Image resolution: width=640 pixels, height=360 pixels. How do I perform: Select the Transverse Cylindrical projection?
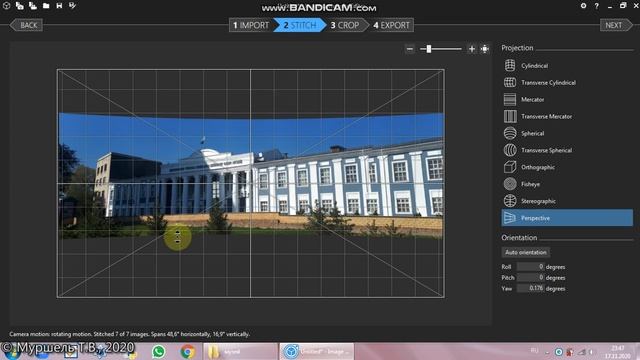tap(567, 82)
